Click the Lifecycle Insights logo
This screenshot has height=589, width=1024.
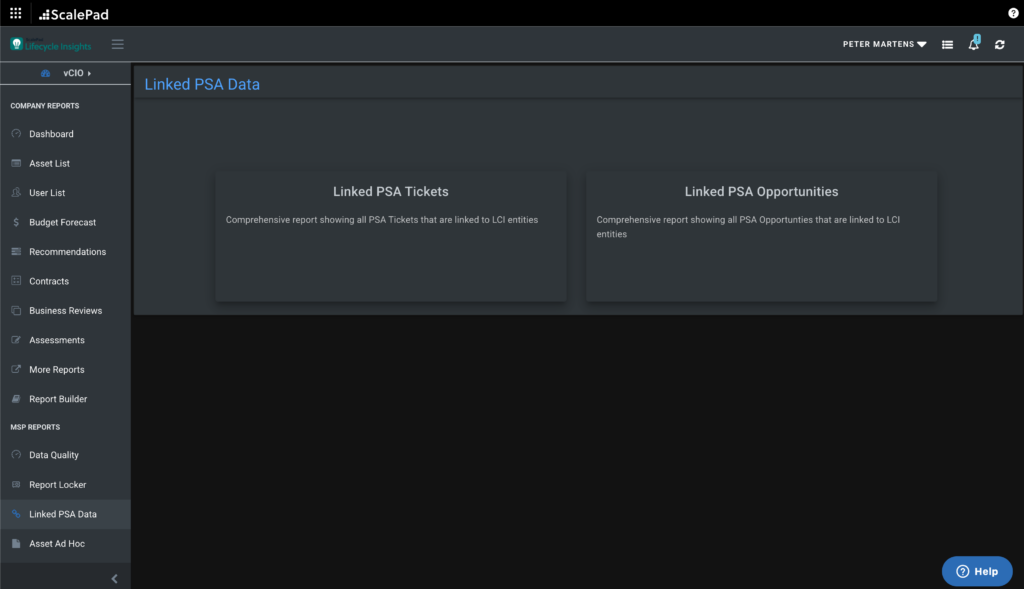51,44
